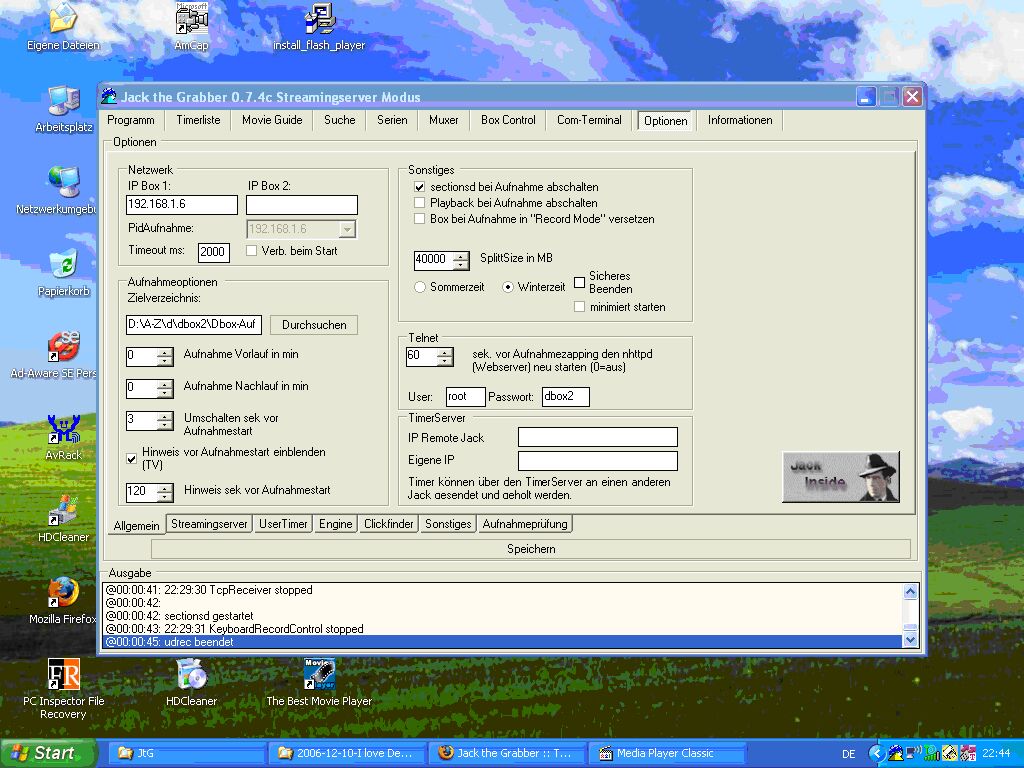Click the Jack Inside logo image
This screenshot has width=1024, height=768.
840,476
